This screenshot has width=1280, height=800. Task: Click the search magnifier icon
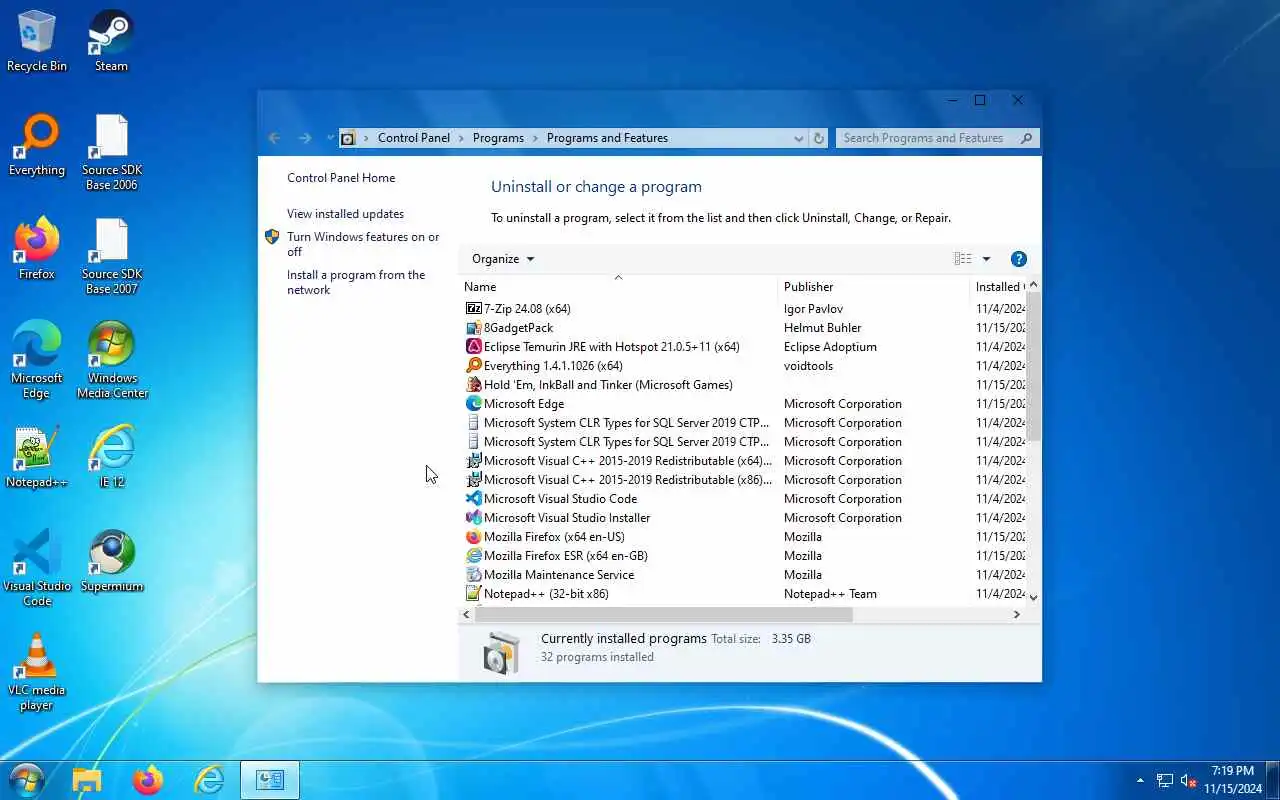click(1026, 138)
